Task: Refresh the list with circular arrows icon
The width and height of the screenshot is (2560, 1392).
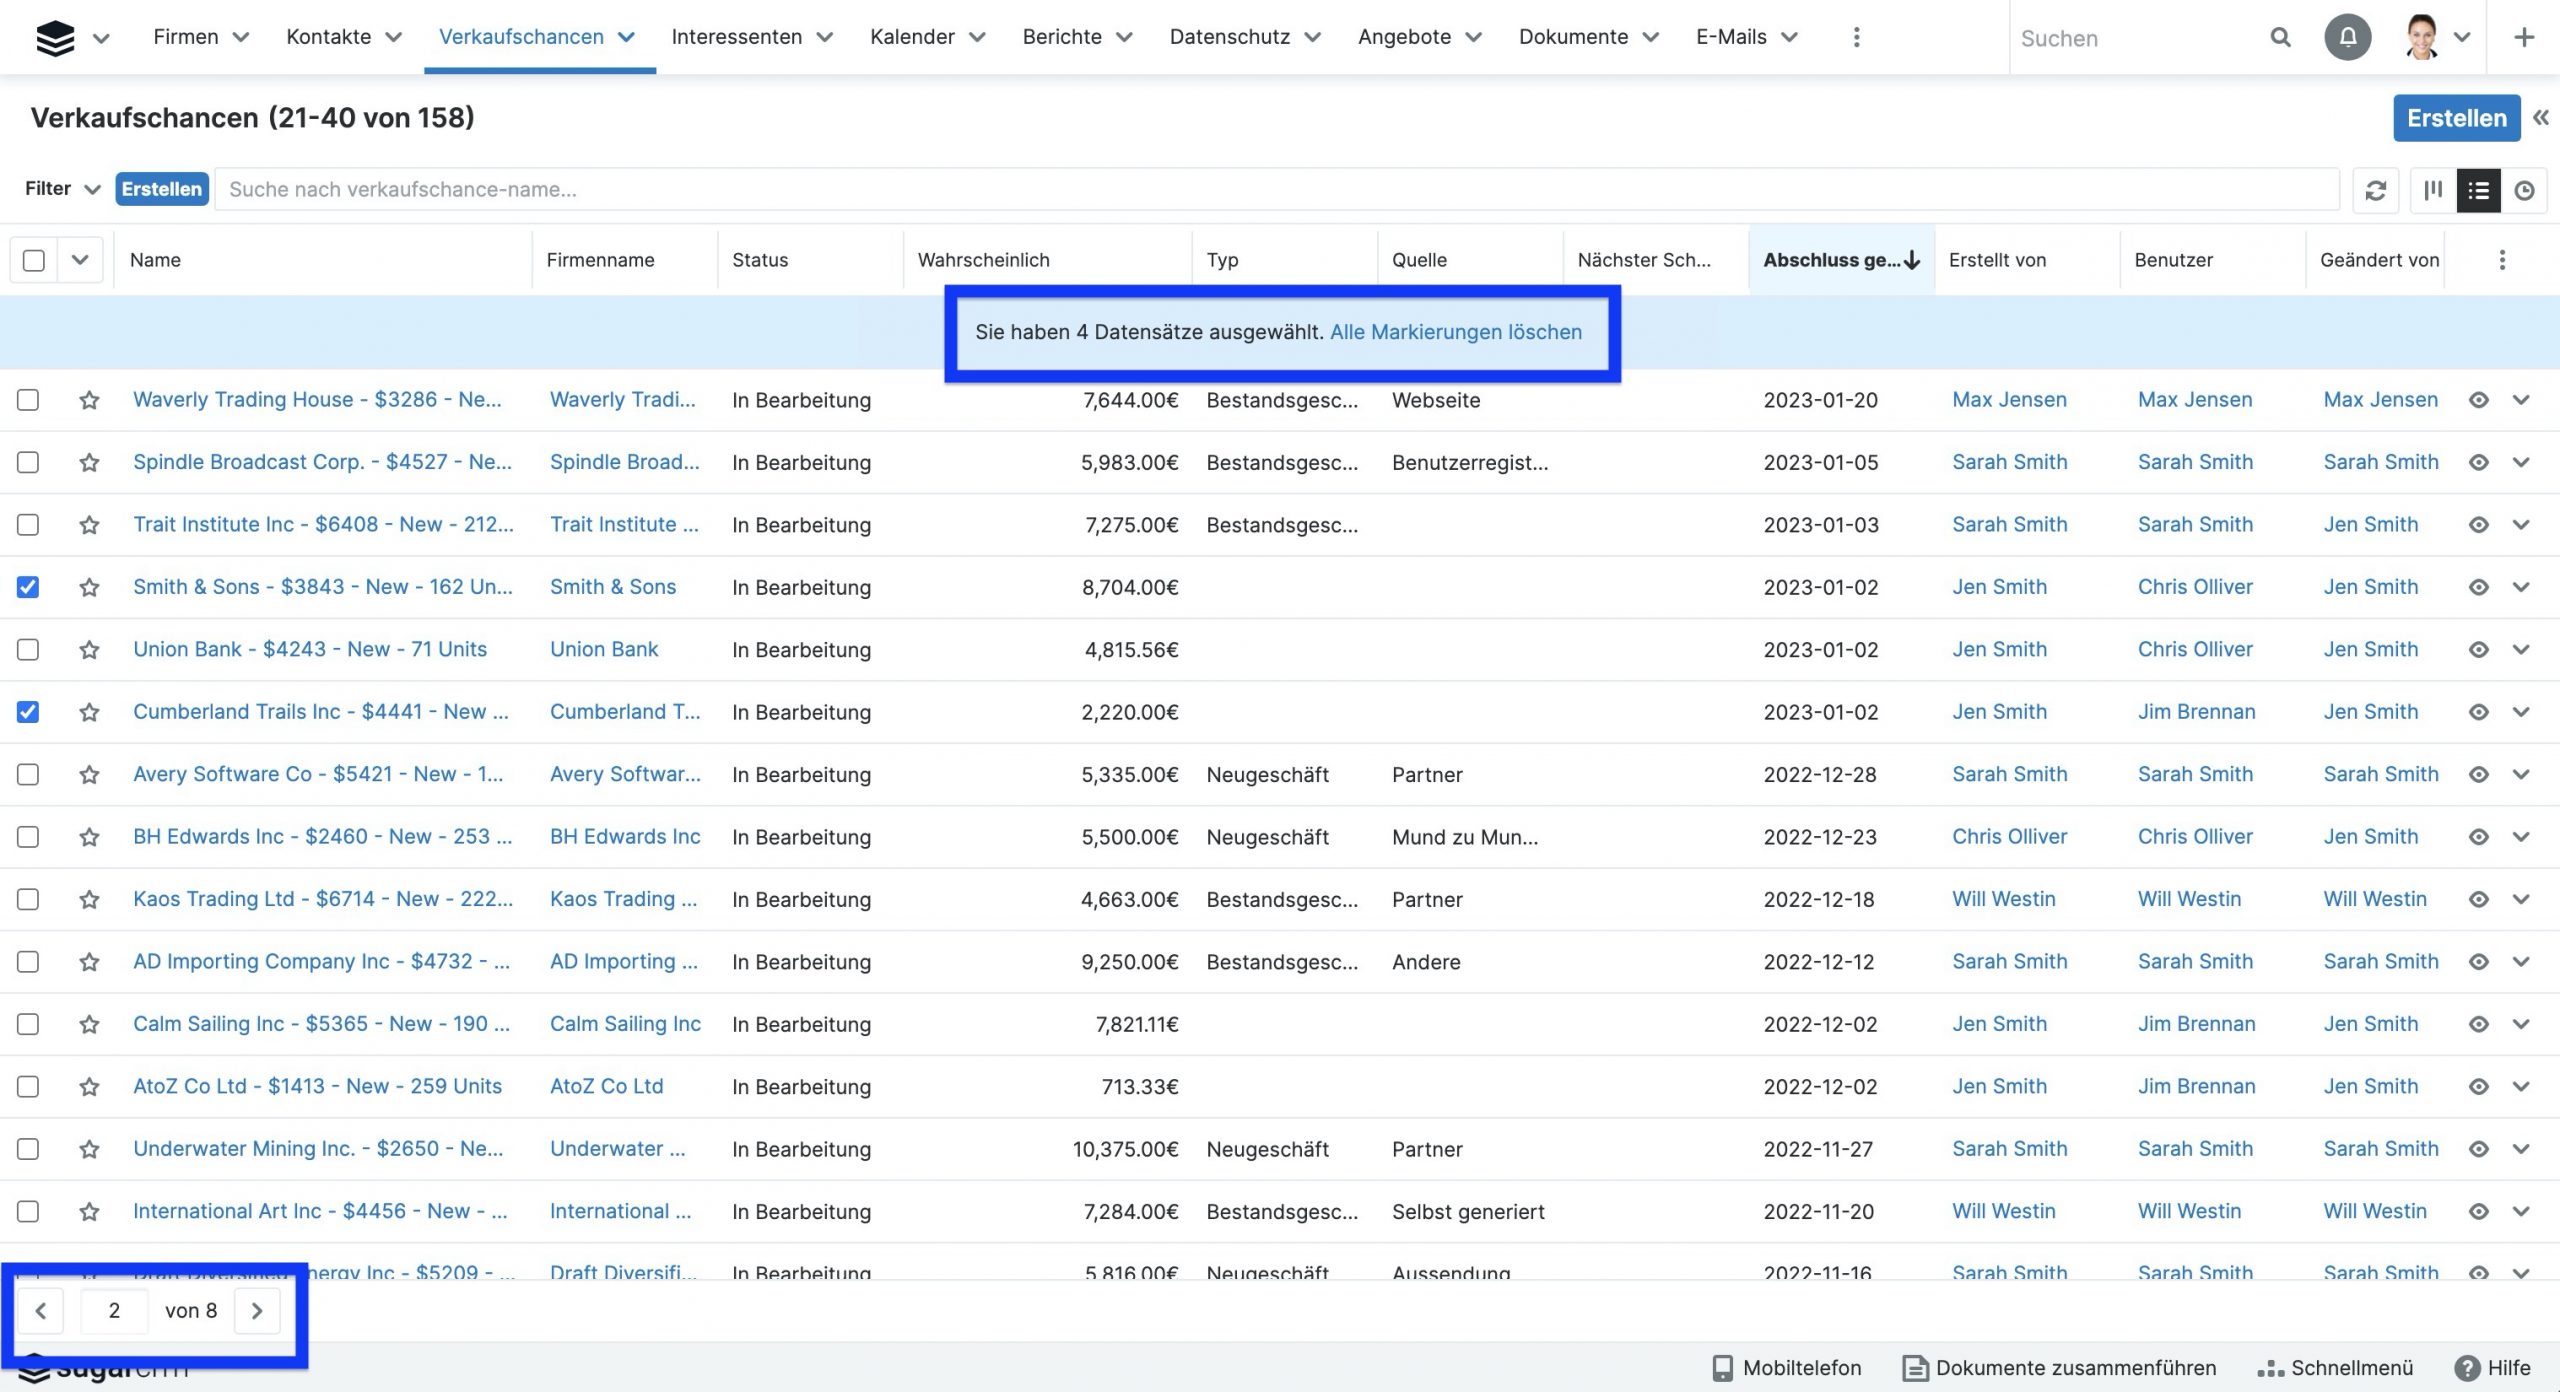Action: (x=2376, y=190)
